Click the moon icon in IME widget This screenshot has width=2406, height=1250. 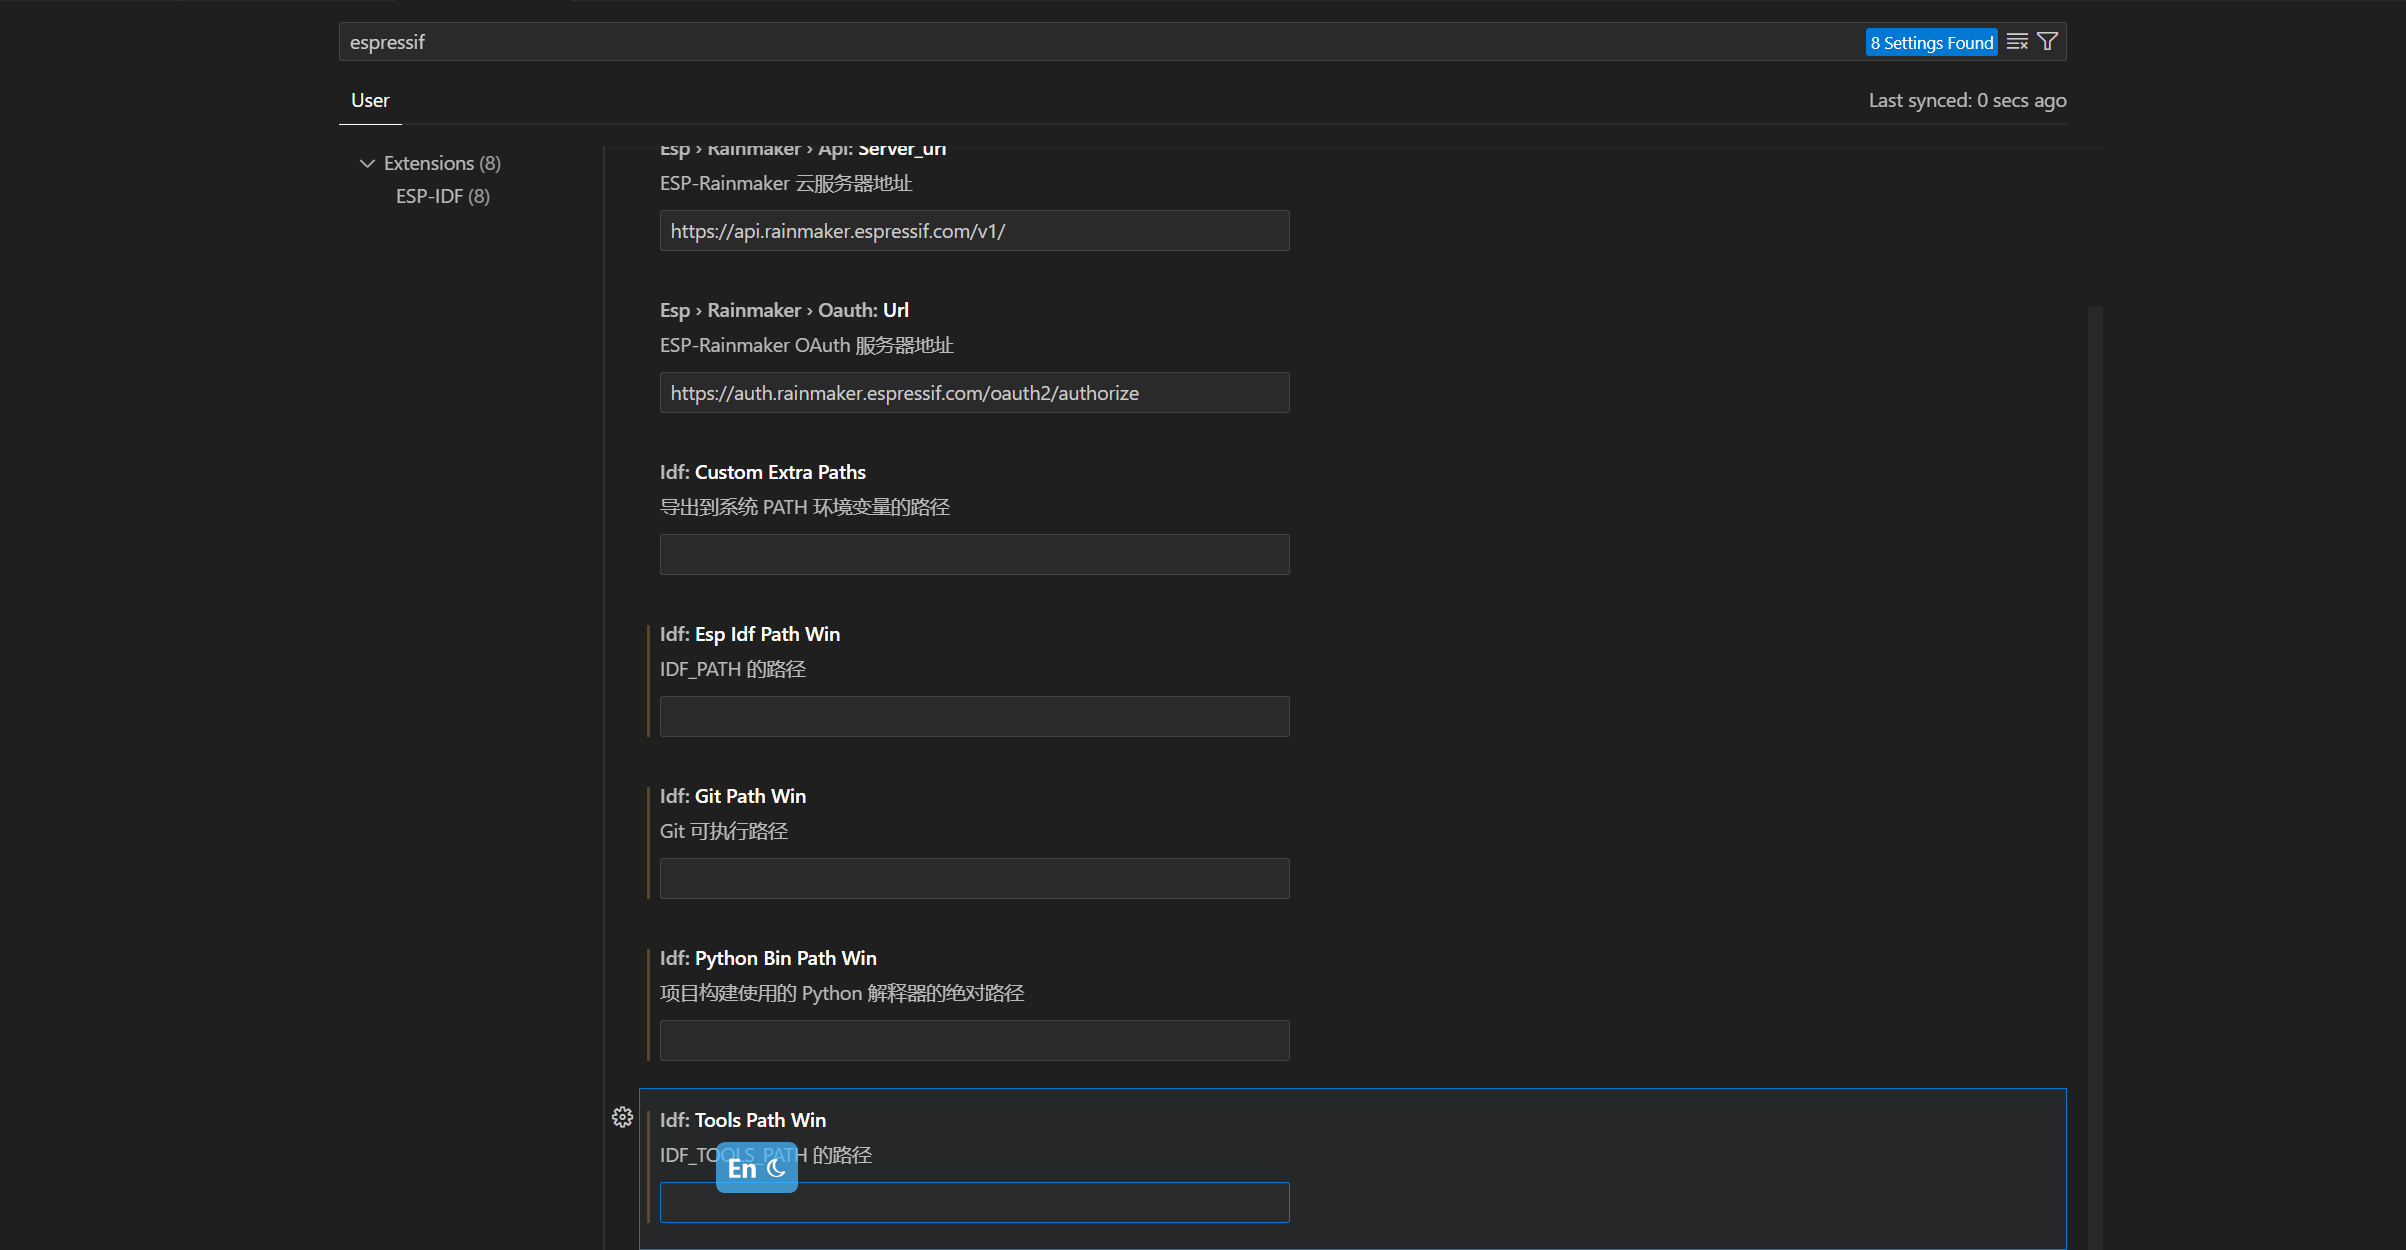777,1168
